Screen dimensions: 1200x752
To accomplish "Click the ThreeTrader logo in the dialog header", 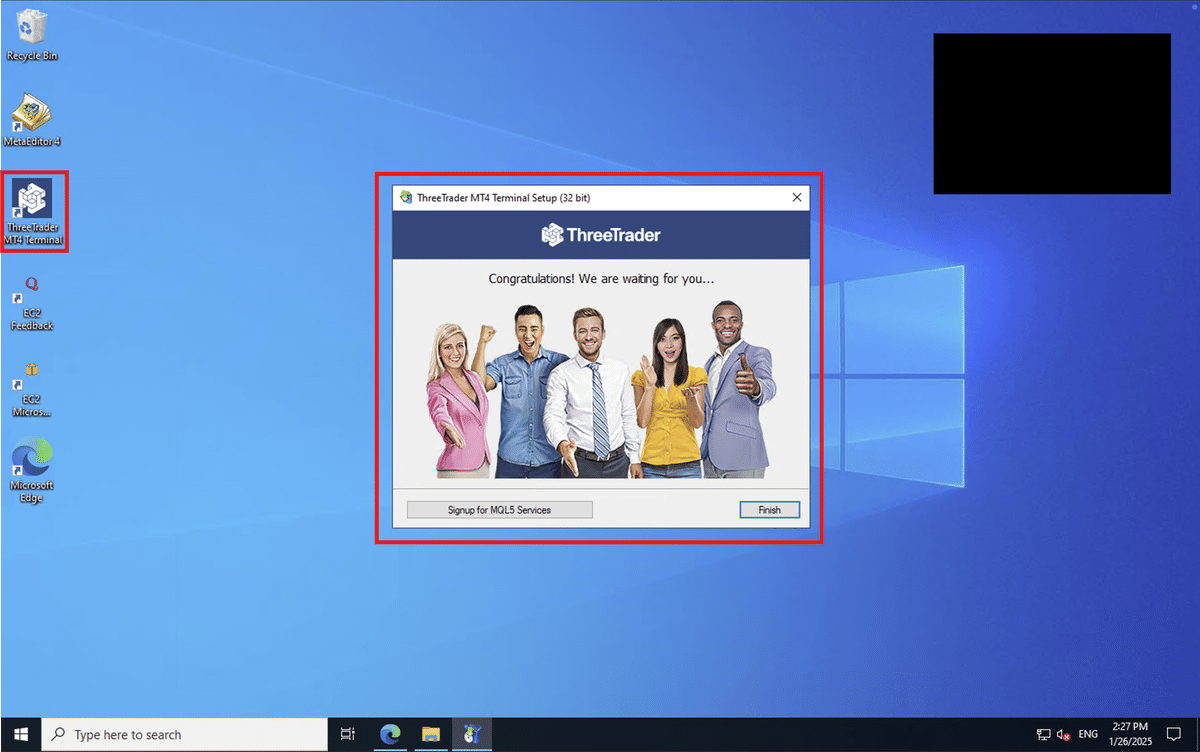I will click(600, 235).
